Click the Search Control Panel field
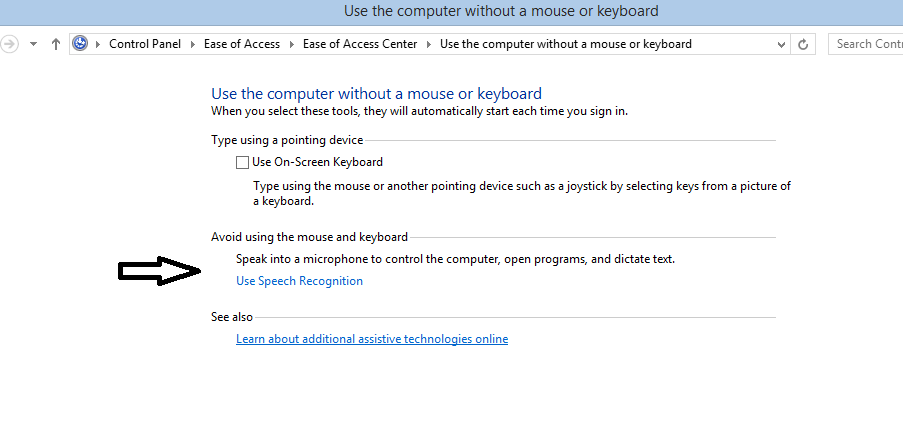The height and width of the screenshot is (436, 903). [x=865, y=44]
